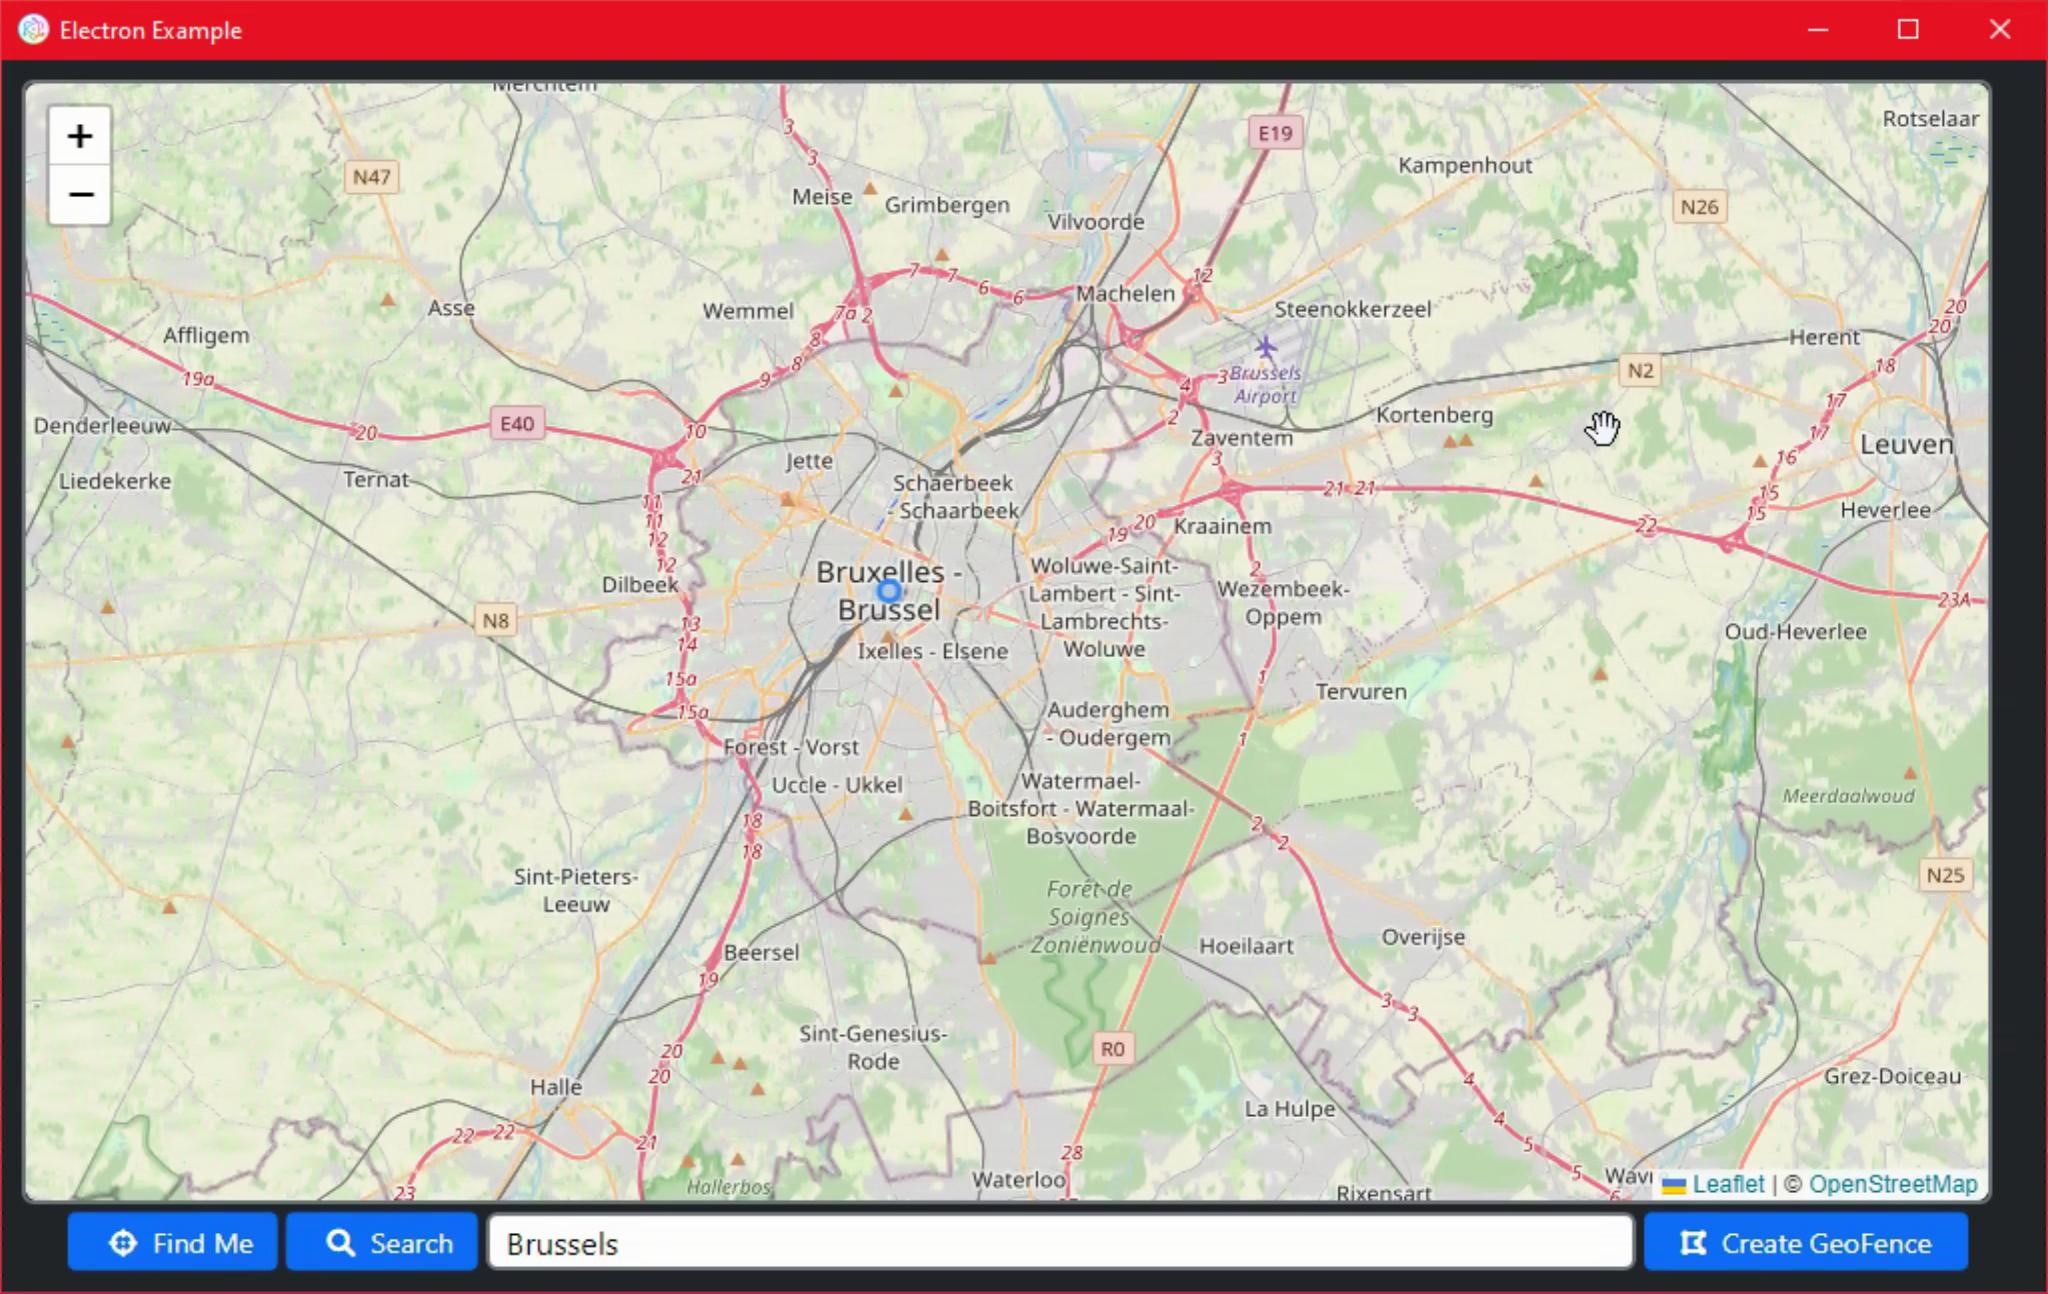Click the N2 road label
This screenshot has width=2048, height=1294.
pyautogui.click(x=1641, y=370)
